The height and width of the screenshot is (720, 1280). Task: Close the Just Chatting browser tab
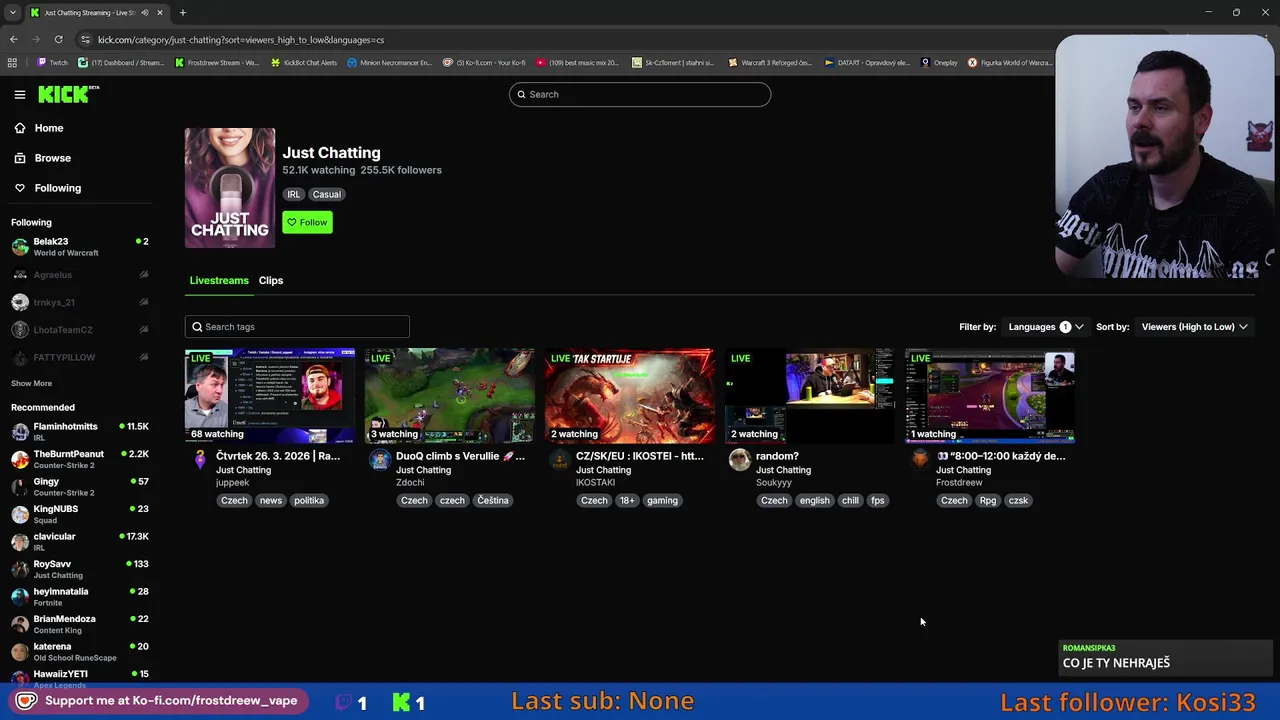159,12
